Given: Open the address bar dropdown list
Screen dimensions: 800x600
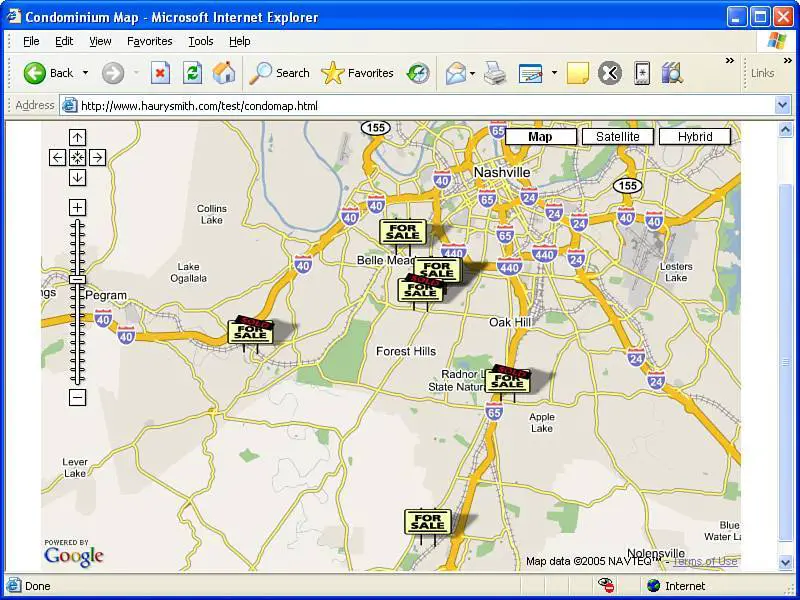Looking at the screenshot, I should click(x=783, y=106).
